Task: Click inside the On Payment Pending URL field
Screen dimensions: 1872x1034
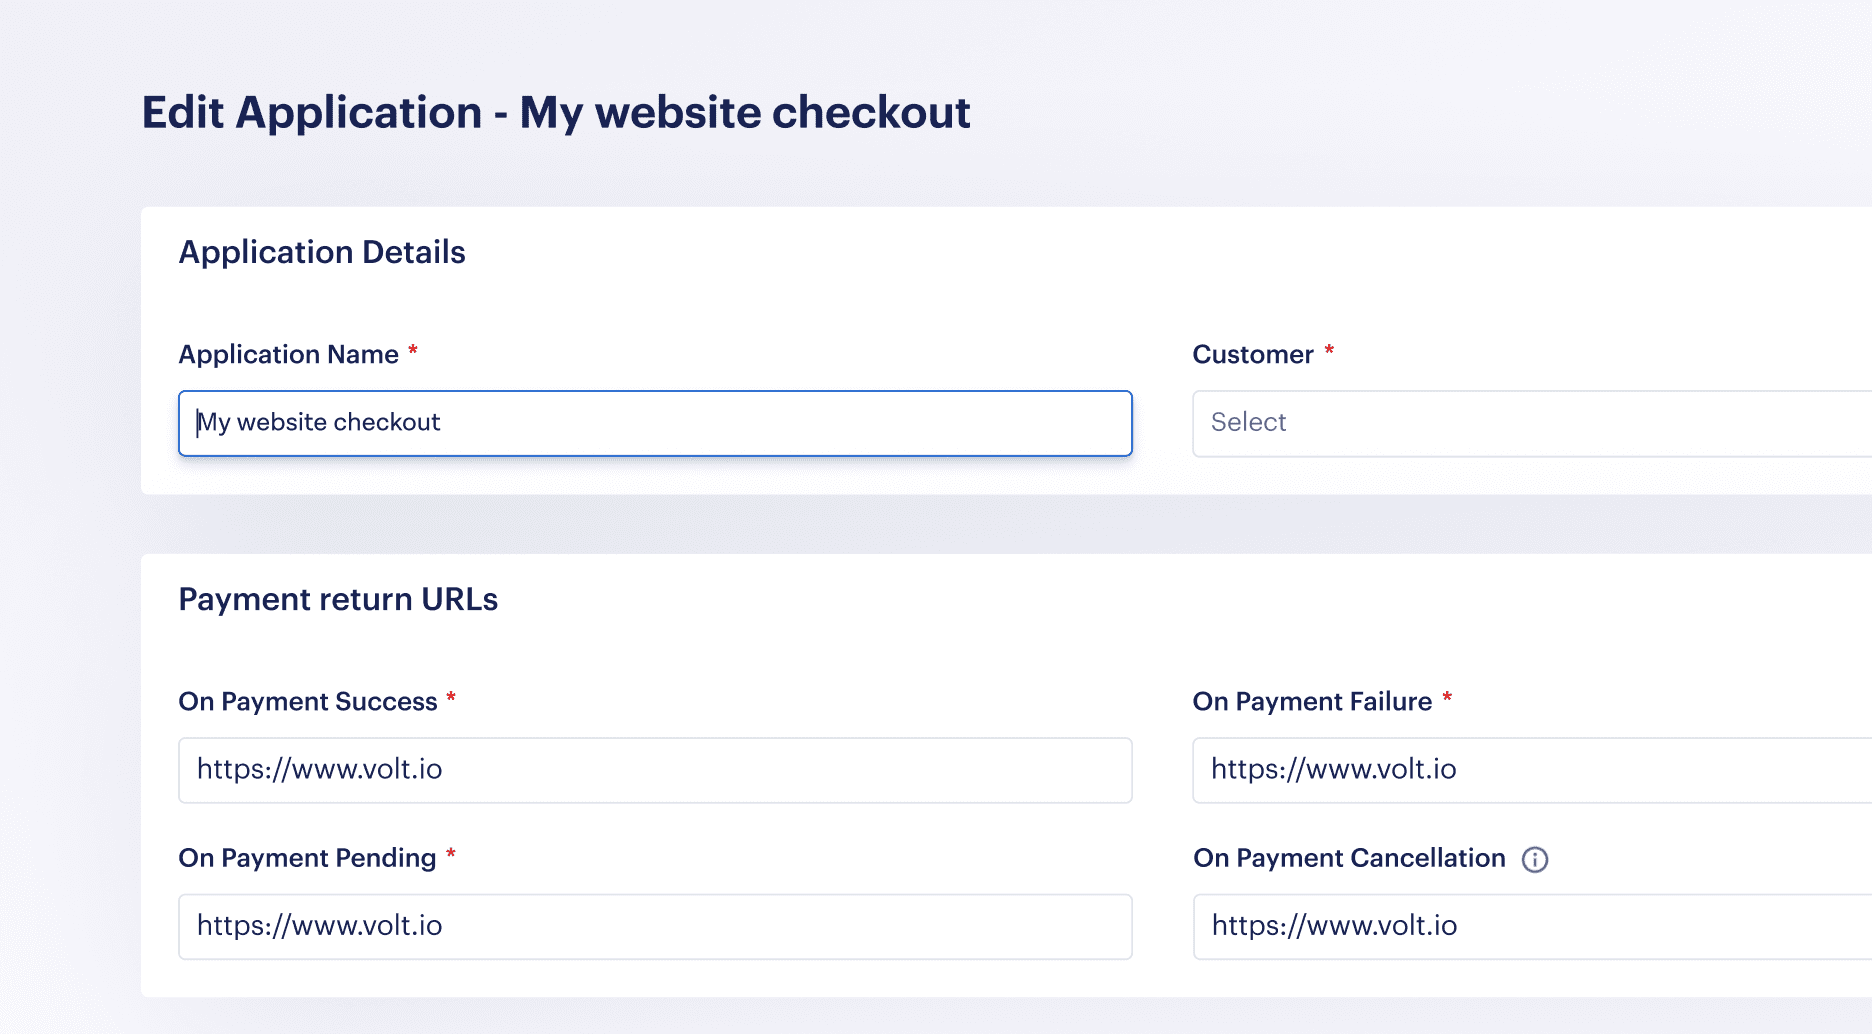Action: pyautogui.click(x=655, y=926)
